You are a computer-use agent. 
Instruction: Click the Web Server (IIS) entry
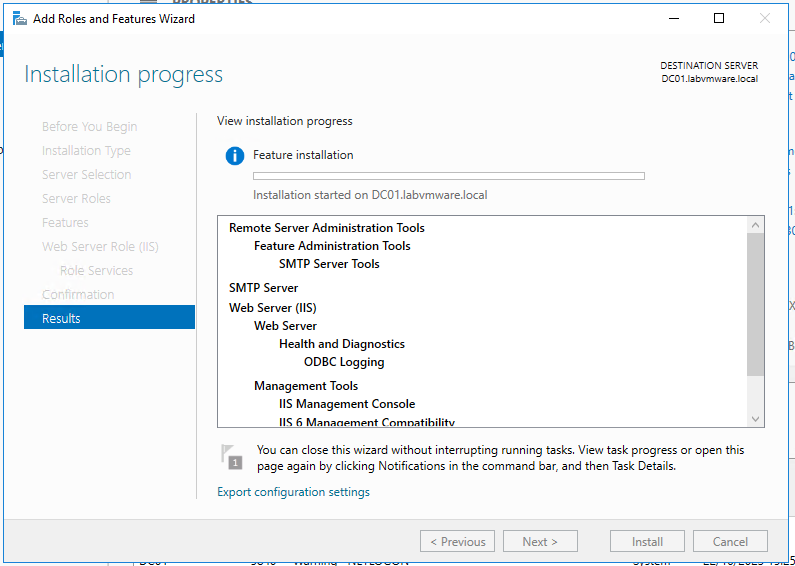coord(273,308)
